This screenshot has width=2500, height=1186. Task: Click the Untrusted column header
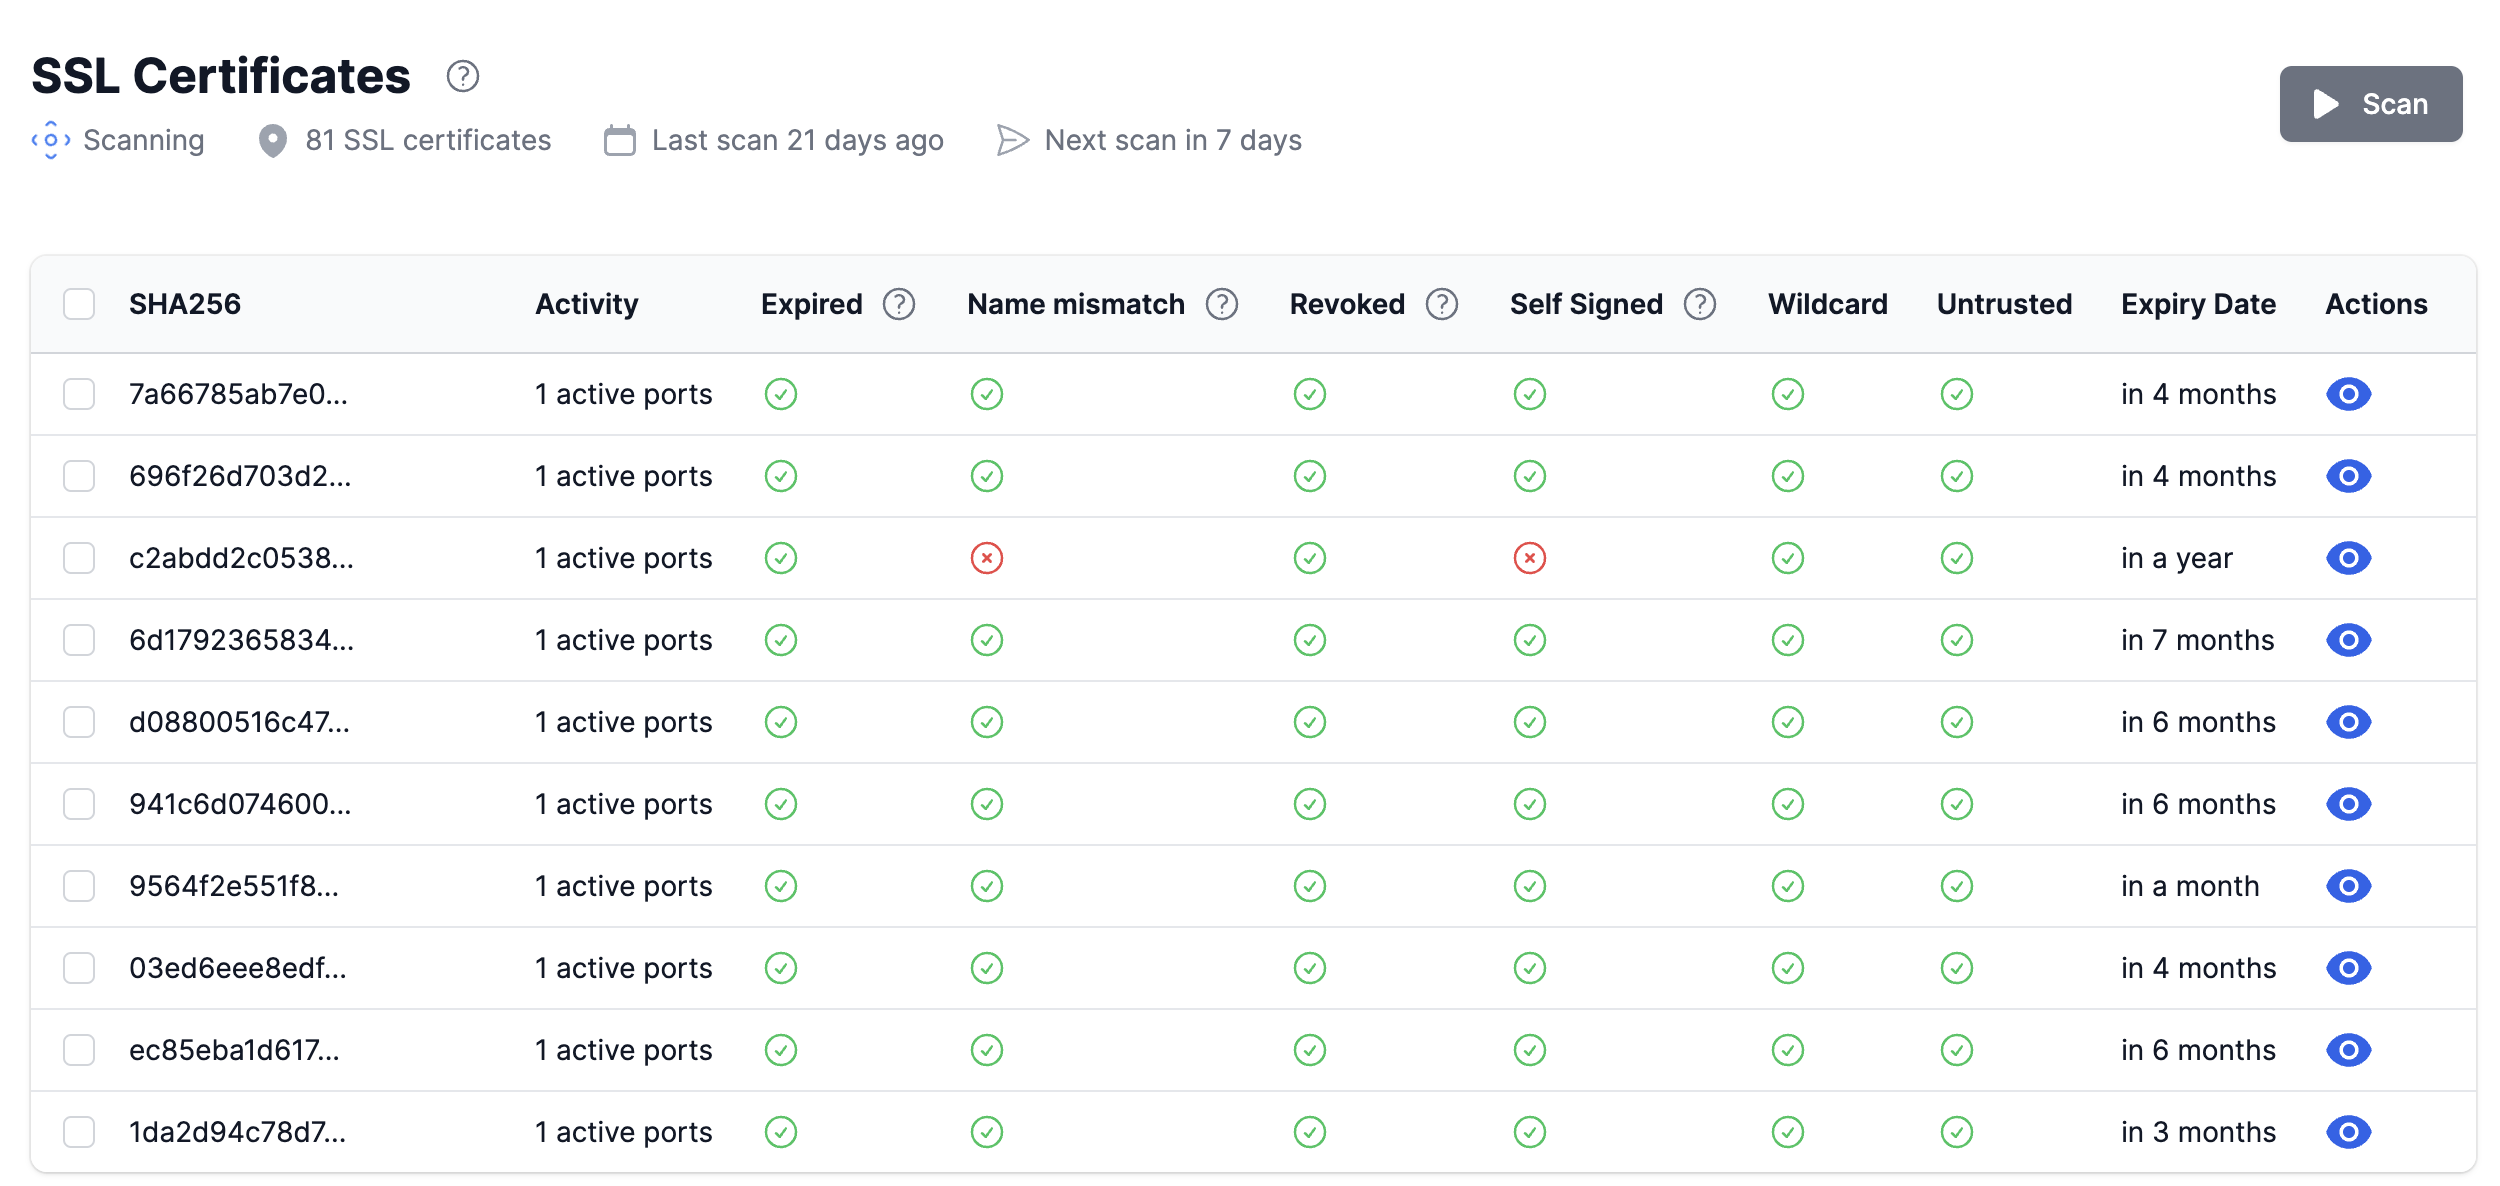(x=2004, y=304)
